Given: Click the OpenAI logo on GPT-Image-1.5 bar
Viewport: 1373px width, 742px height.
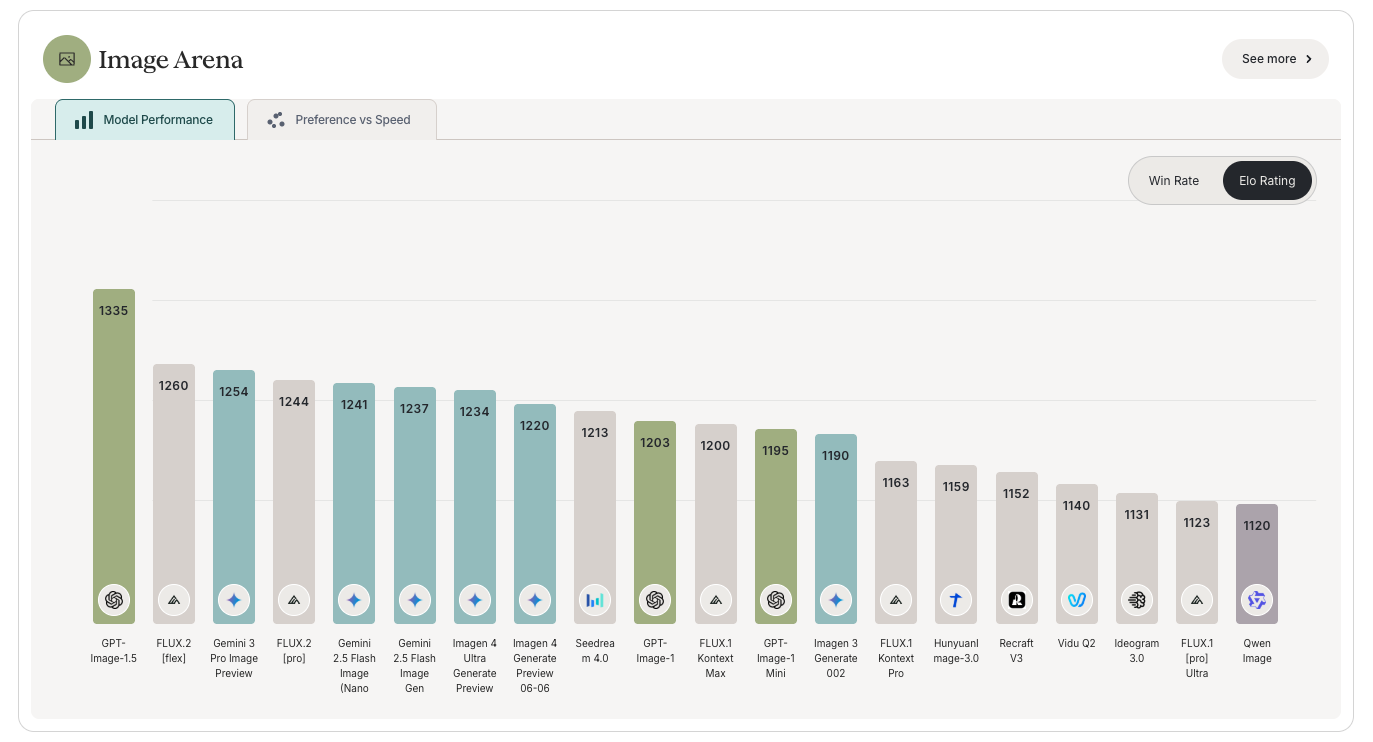Looking at the screenshot, I should 114,600.
